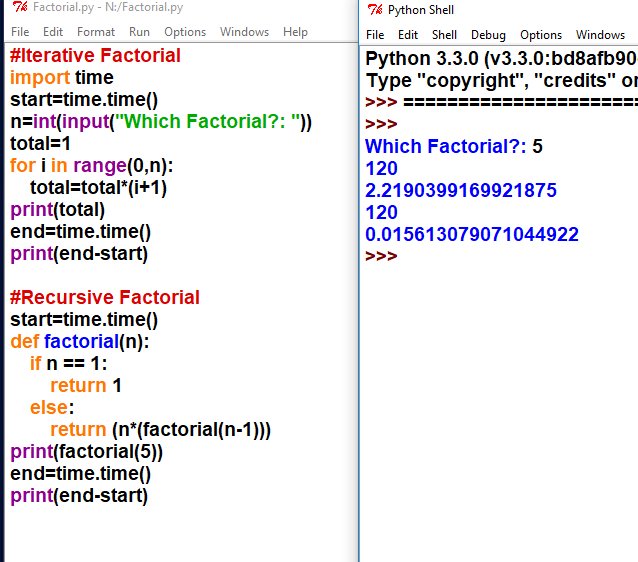
Task: Click the 'Which Factorial?: 5' shell line
Action: [454, 146]
